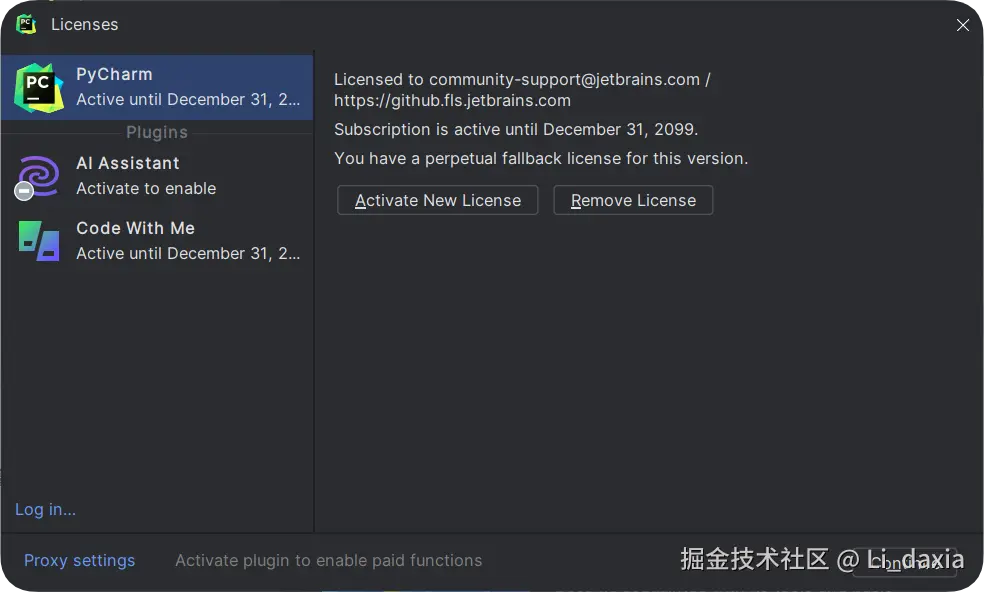Open the 'Log in...' link
This screenshot has height=592, width=984.
tap(45, 509)
